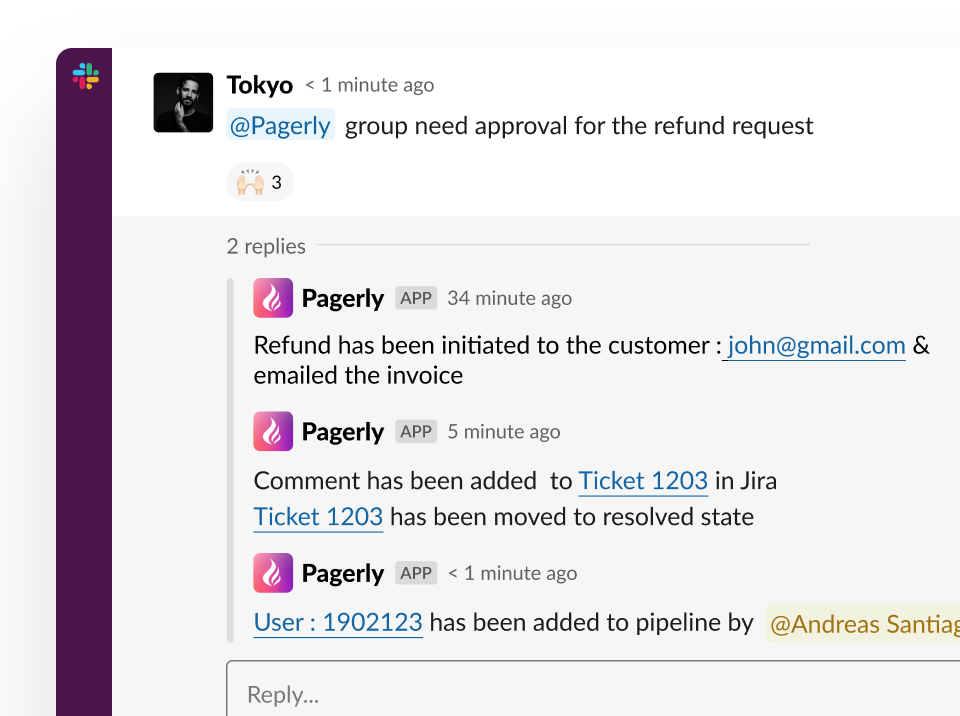This screenshot has height=716, width=960.
Task: Click the Pagerly name on the first reply
Action: coord(343,299)
